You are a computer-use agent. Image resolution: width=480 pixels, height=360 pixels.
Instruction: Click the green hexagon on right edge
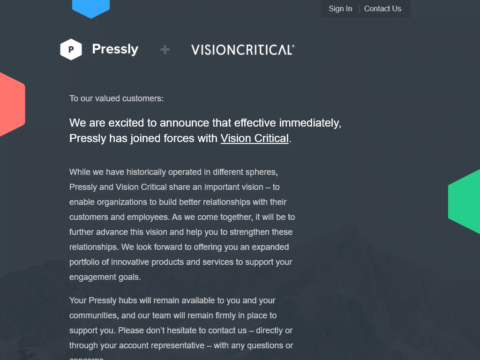[x=464, y=201]
